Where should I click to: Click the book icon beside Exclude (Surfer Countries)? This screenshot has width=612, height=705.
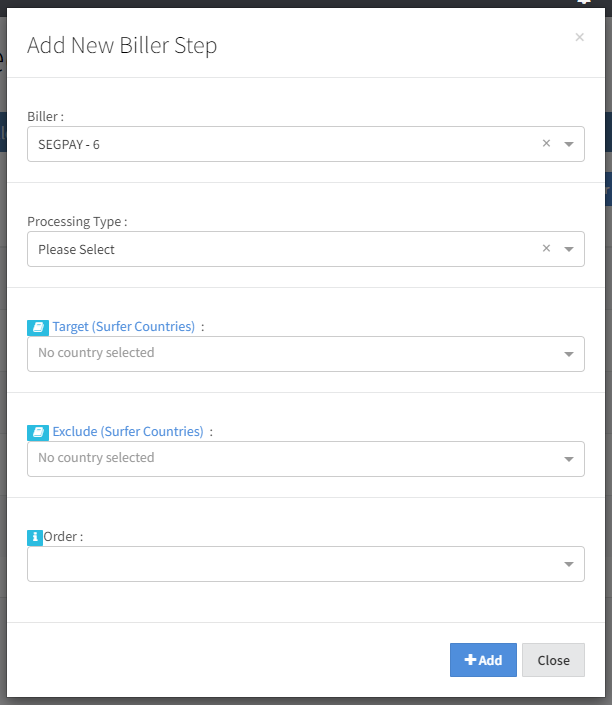(x=38, y=432)
